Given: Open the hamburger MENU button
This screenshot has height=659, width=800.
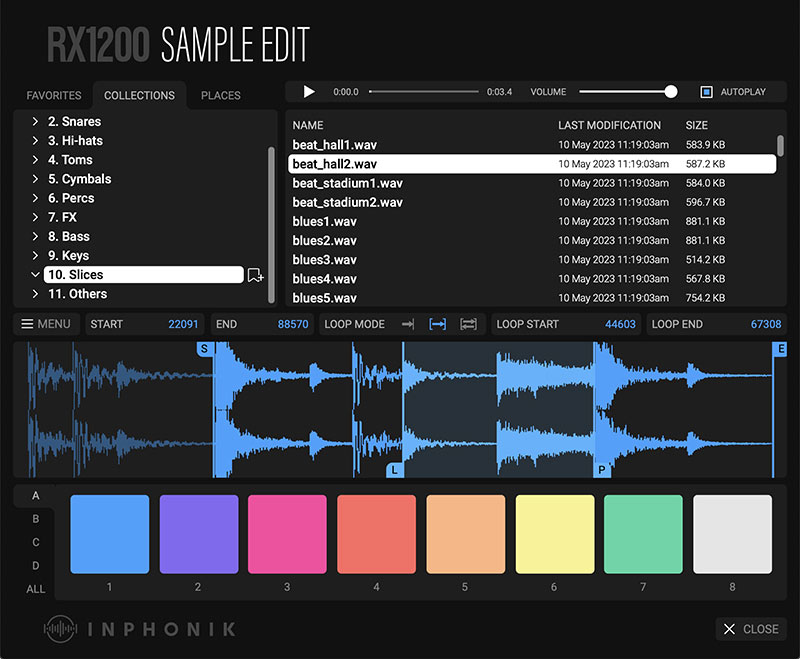Looking at the screenshot, I should [46, 324].
